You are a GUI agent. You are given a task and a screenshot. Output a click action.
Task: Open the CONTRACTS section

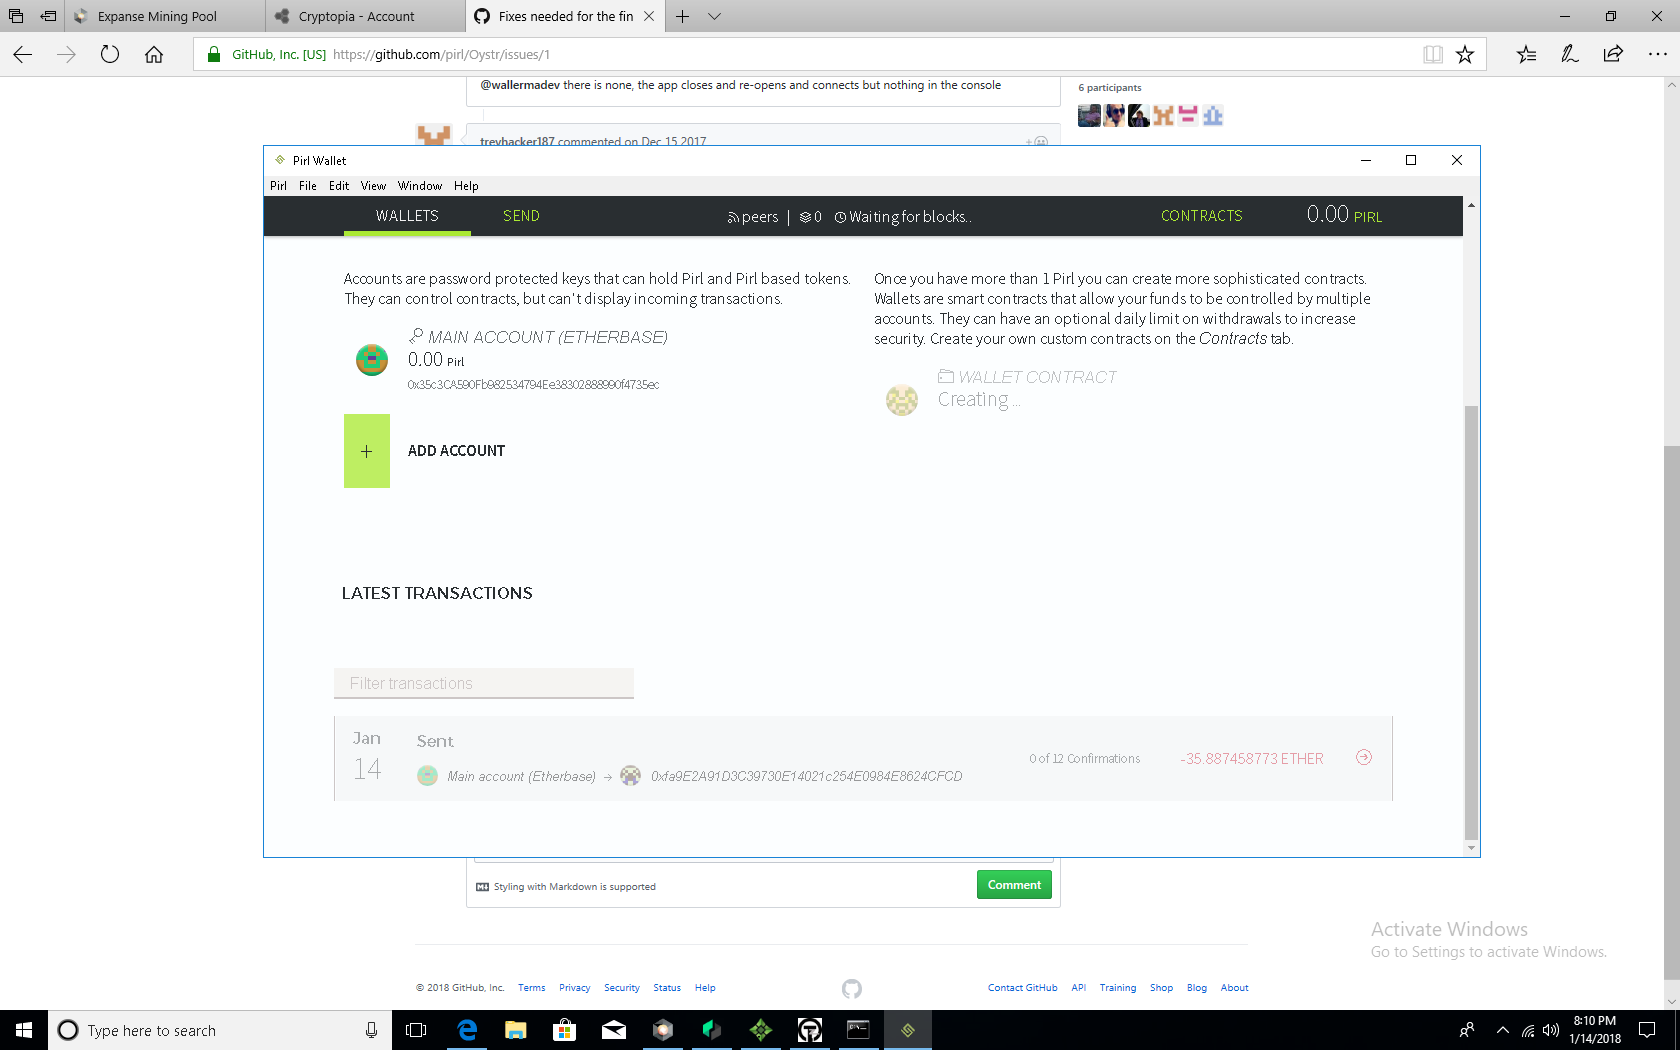1201,215
